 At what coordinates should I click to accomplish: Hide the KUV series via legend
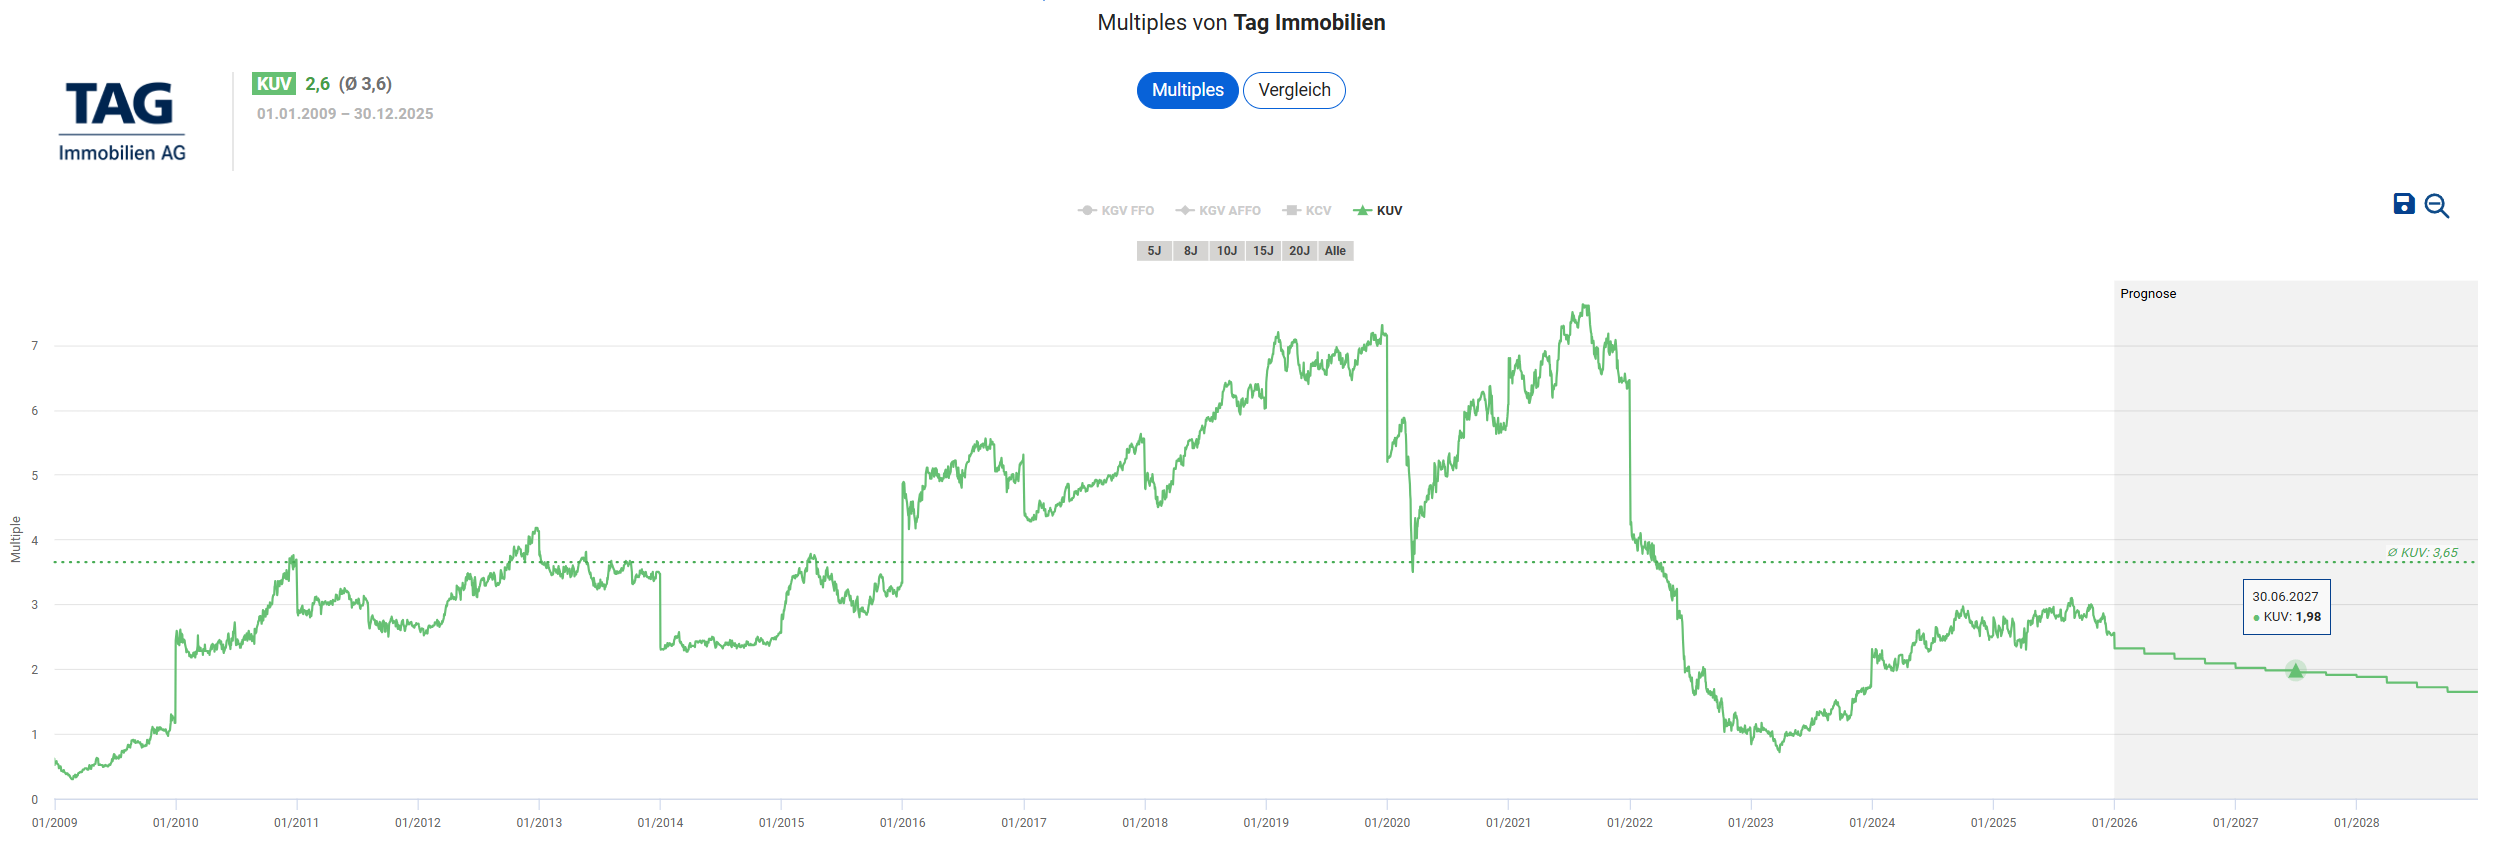1378,211
